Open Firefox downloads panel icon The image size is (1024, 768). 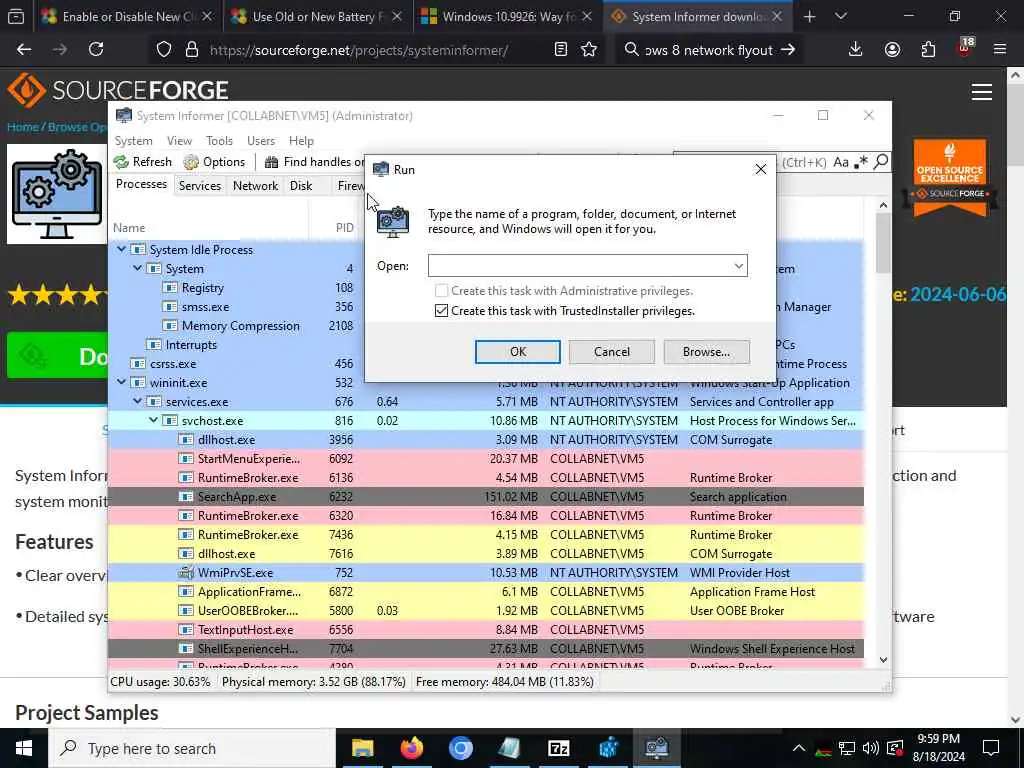tap(856, 49)
